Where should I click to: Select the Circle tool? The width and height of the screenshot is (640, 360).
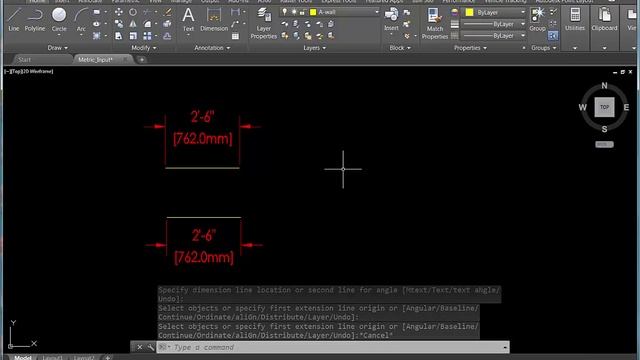pos(59,20)
